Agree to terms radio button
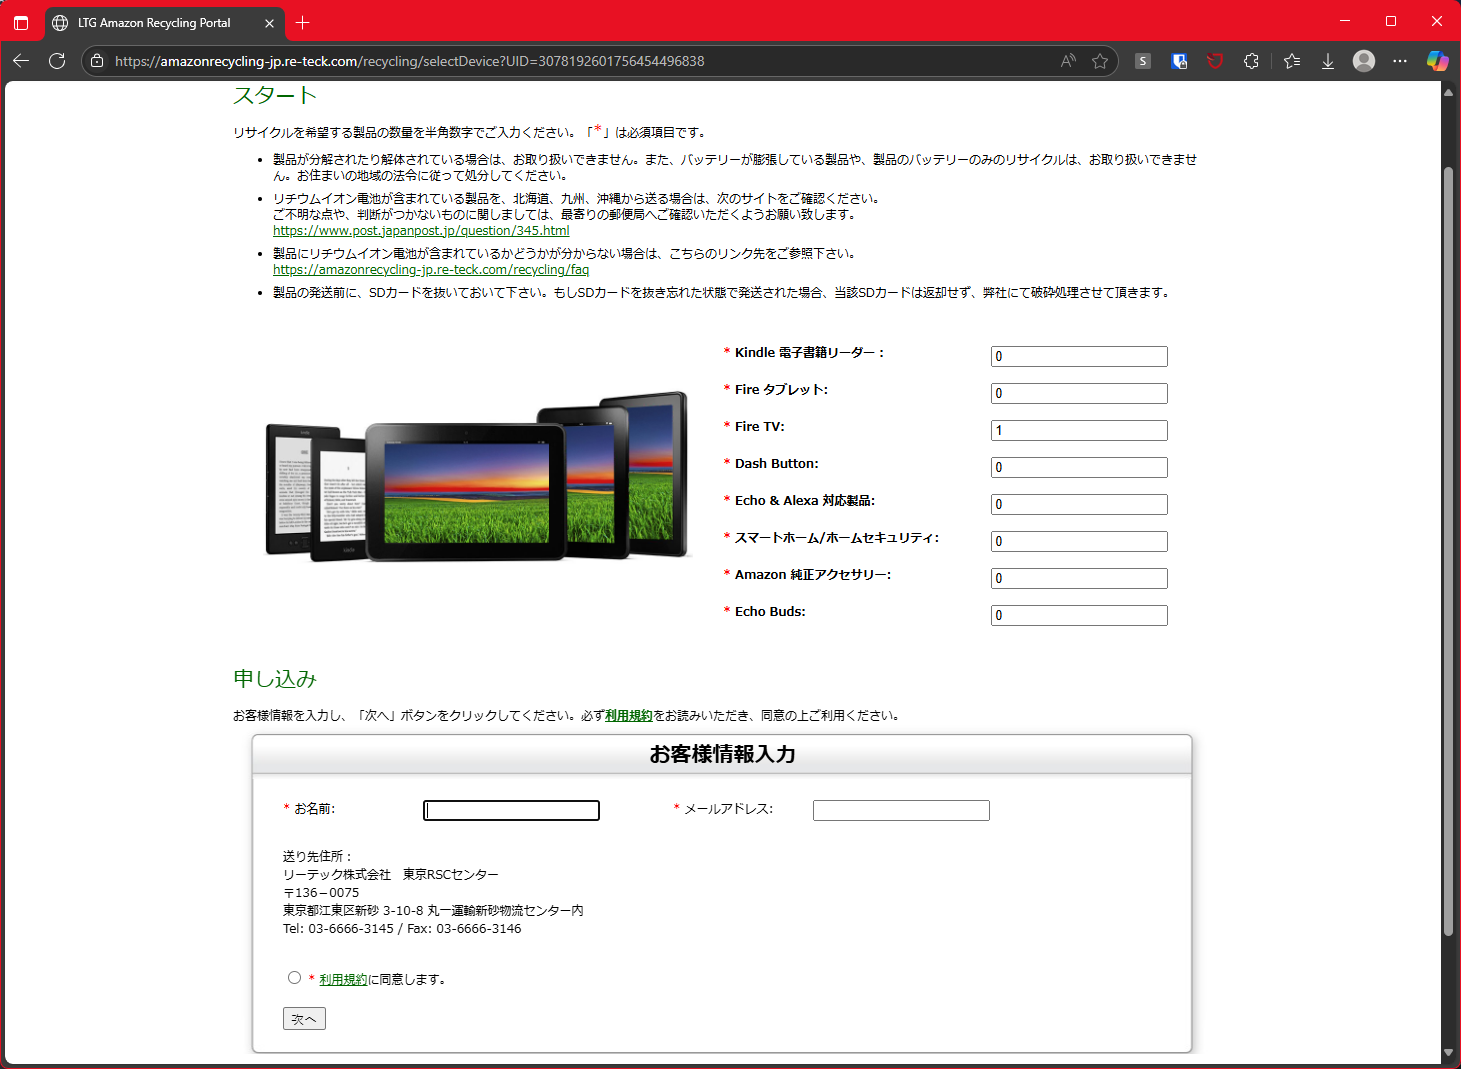Viewport: 1461px width, 1069px height. point(294,978)
